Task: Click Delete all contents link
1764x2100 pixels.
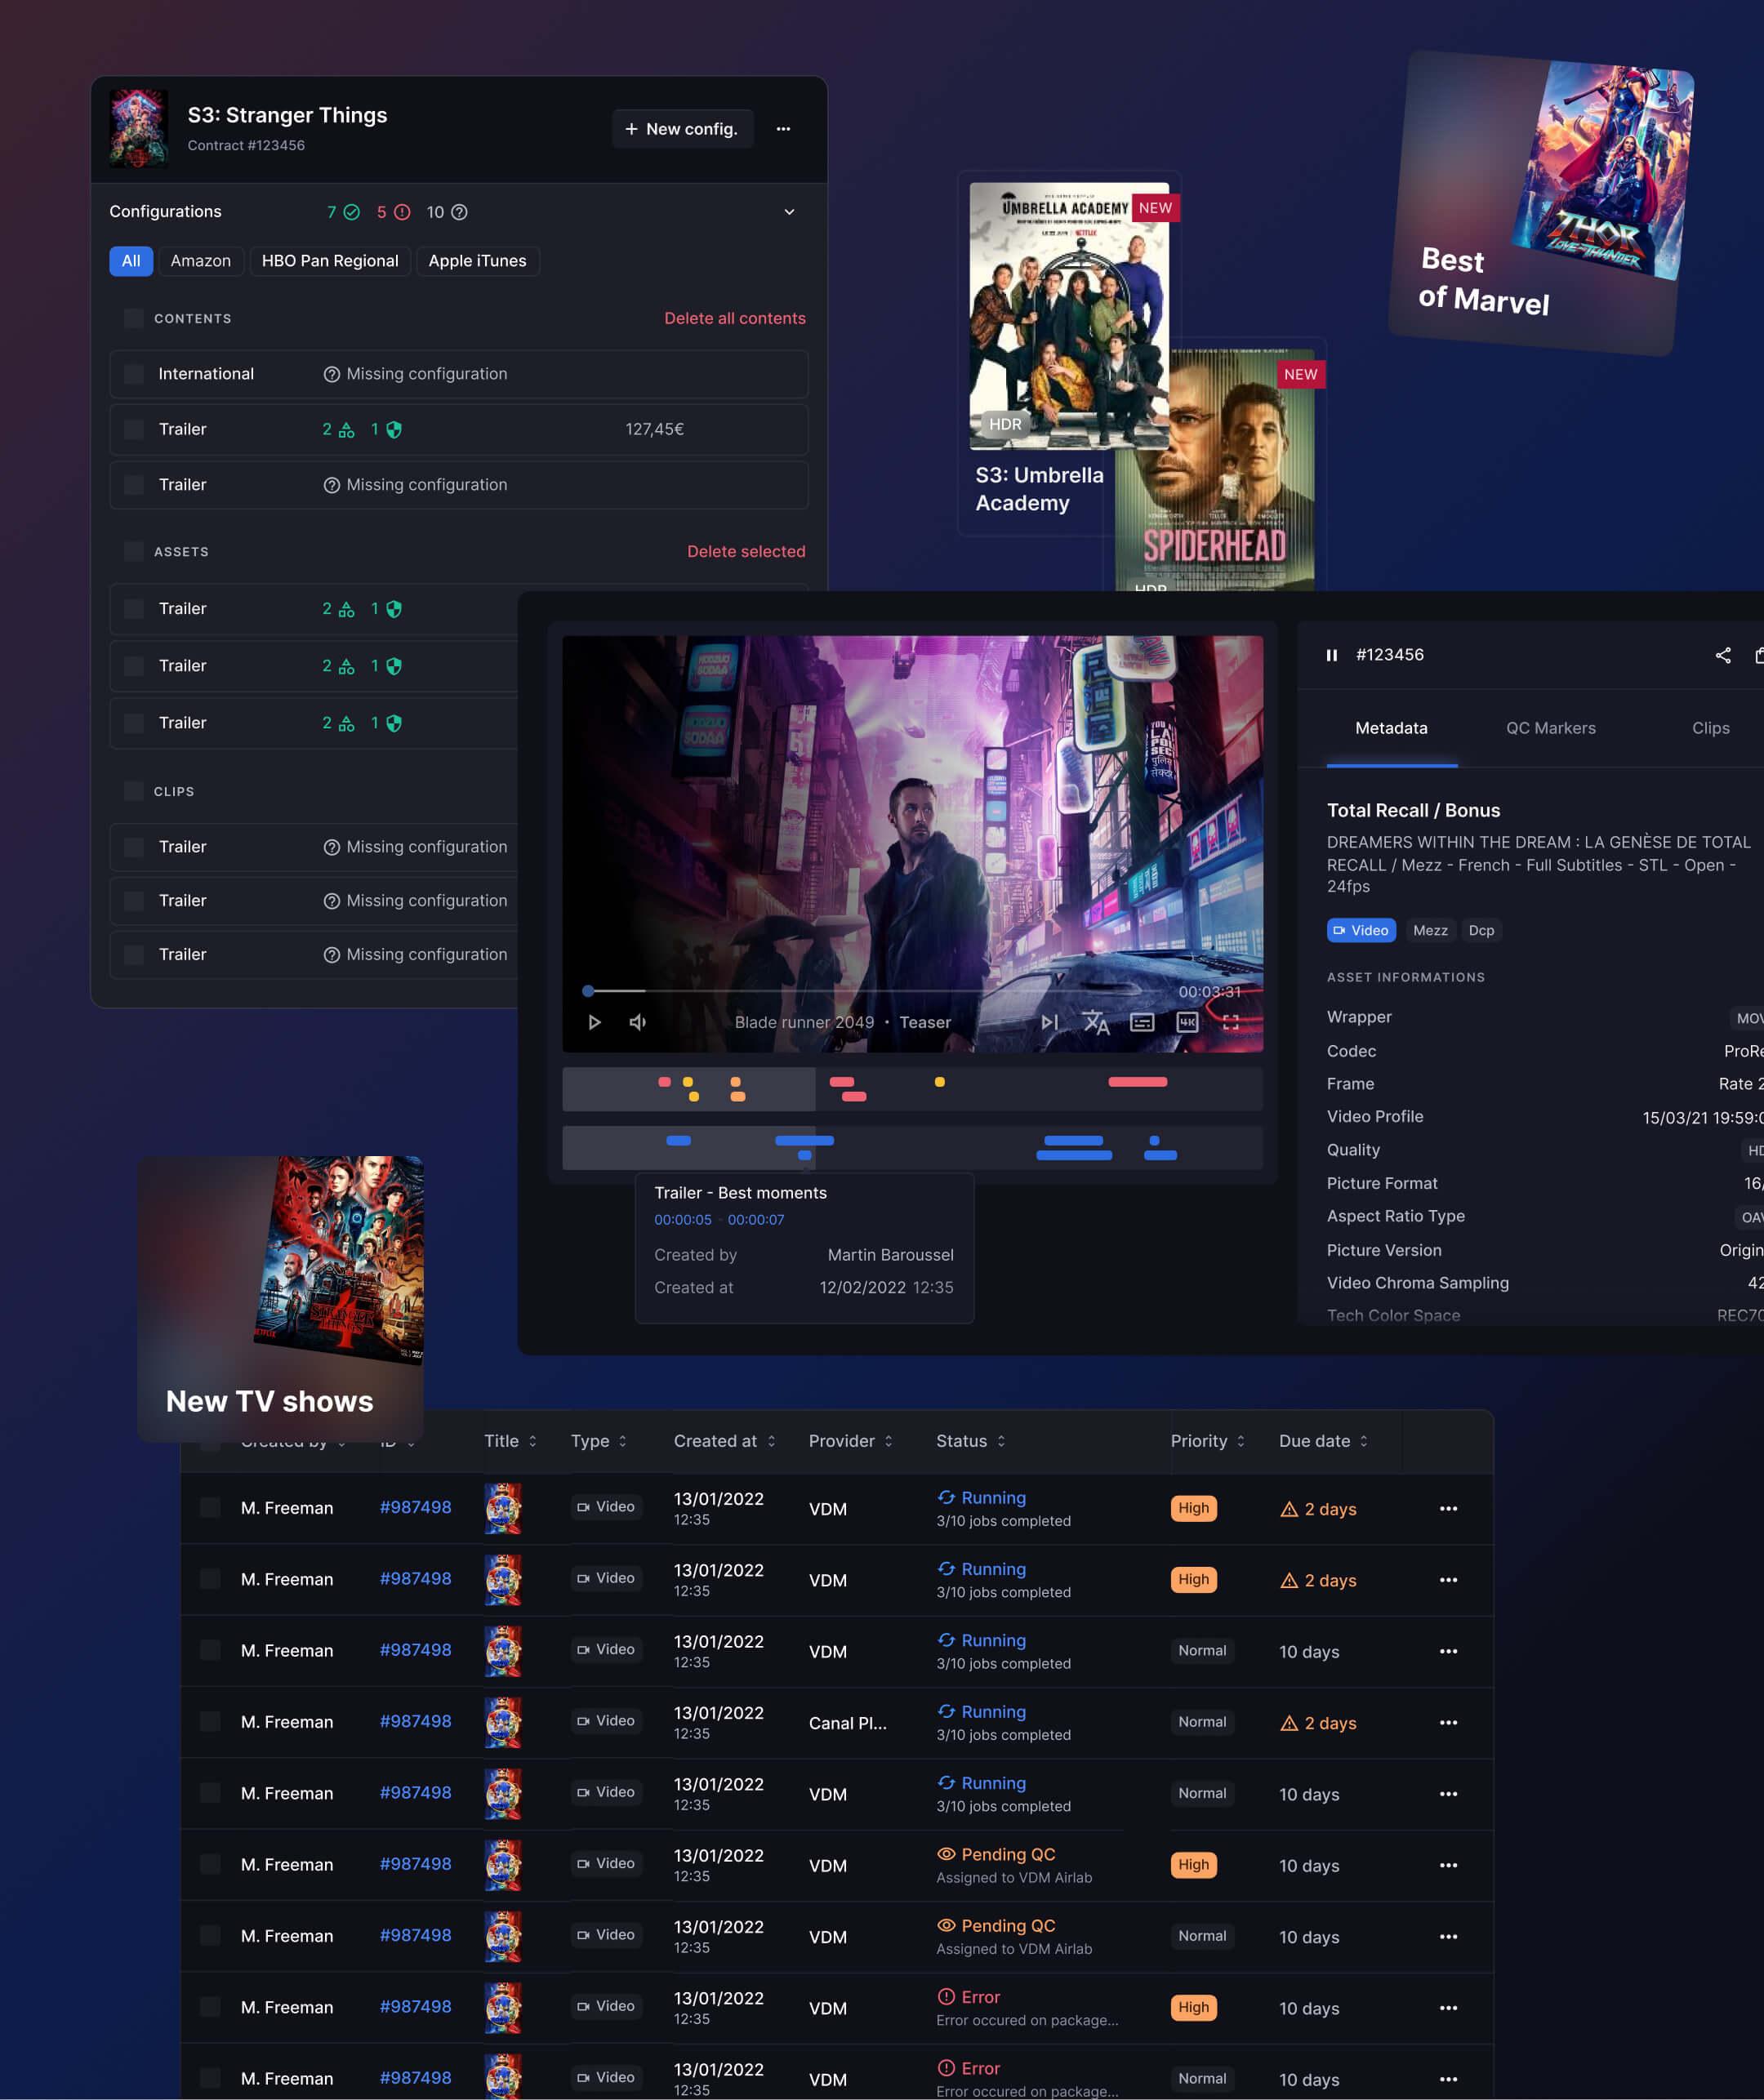Action: coord(734,318)
